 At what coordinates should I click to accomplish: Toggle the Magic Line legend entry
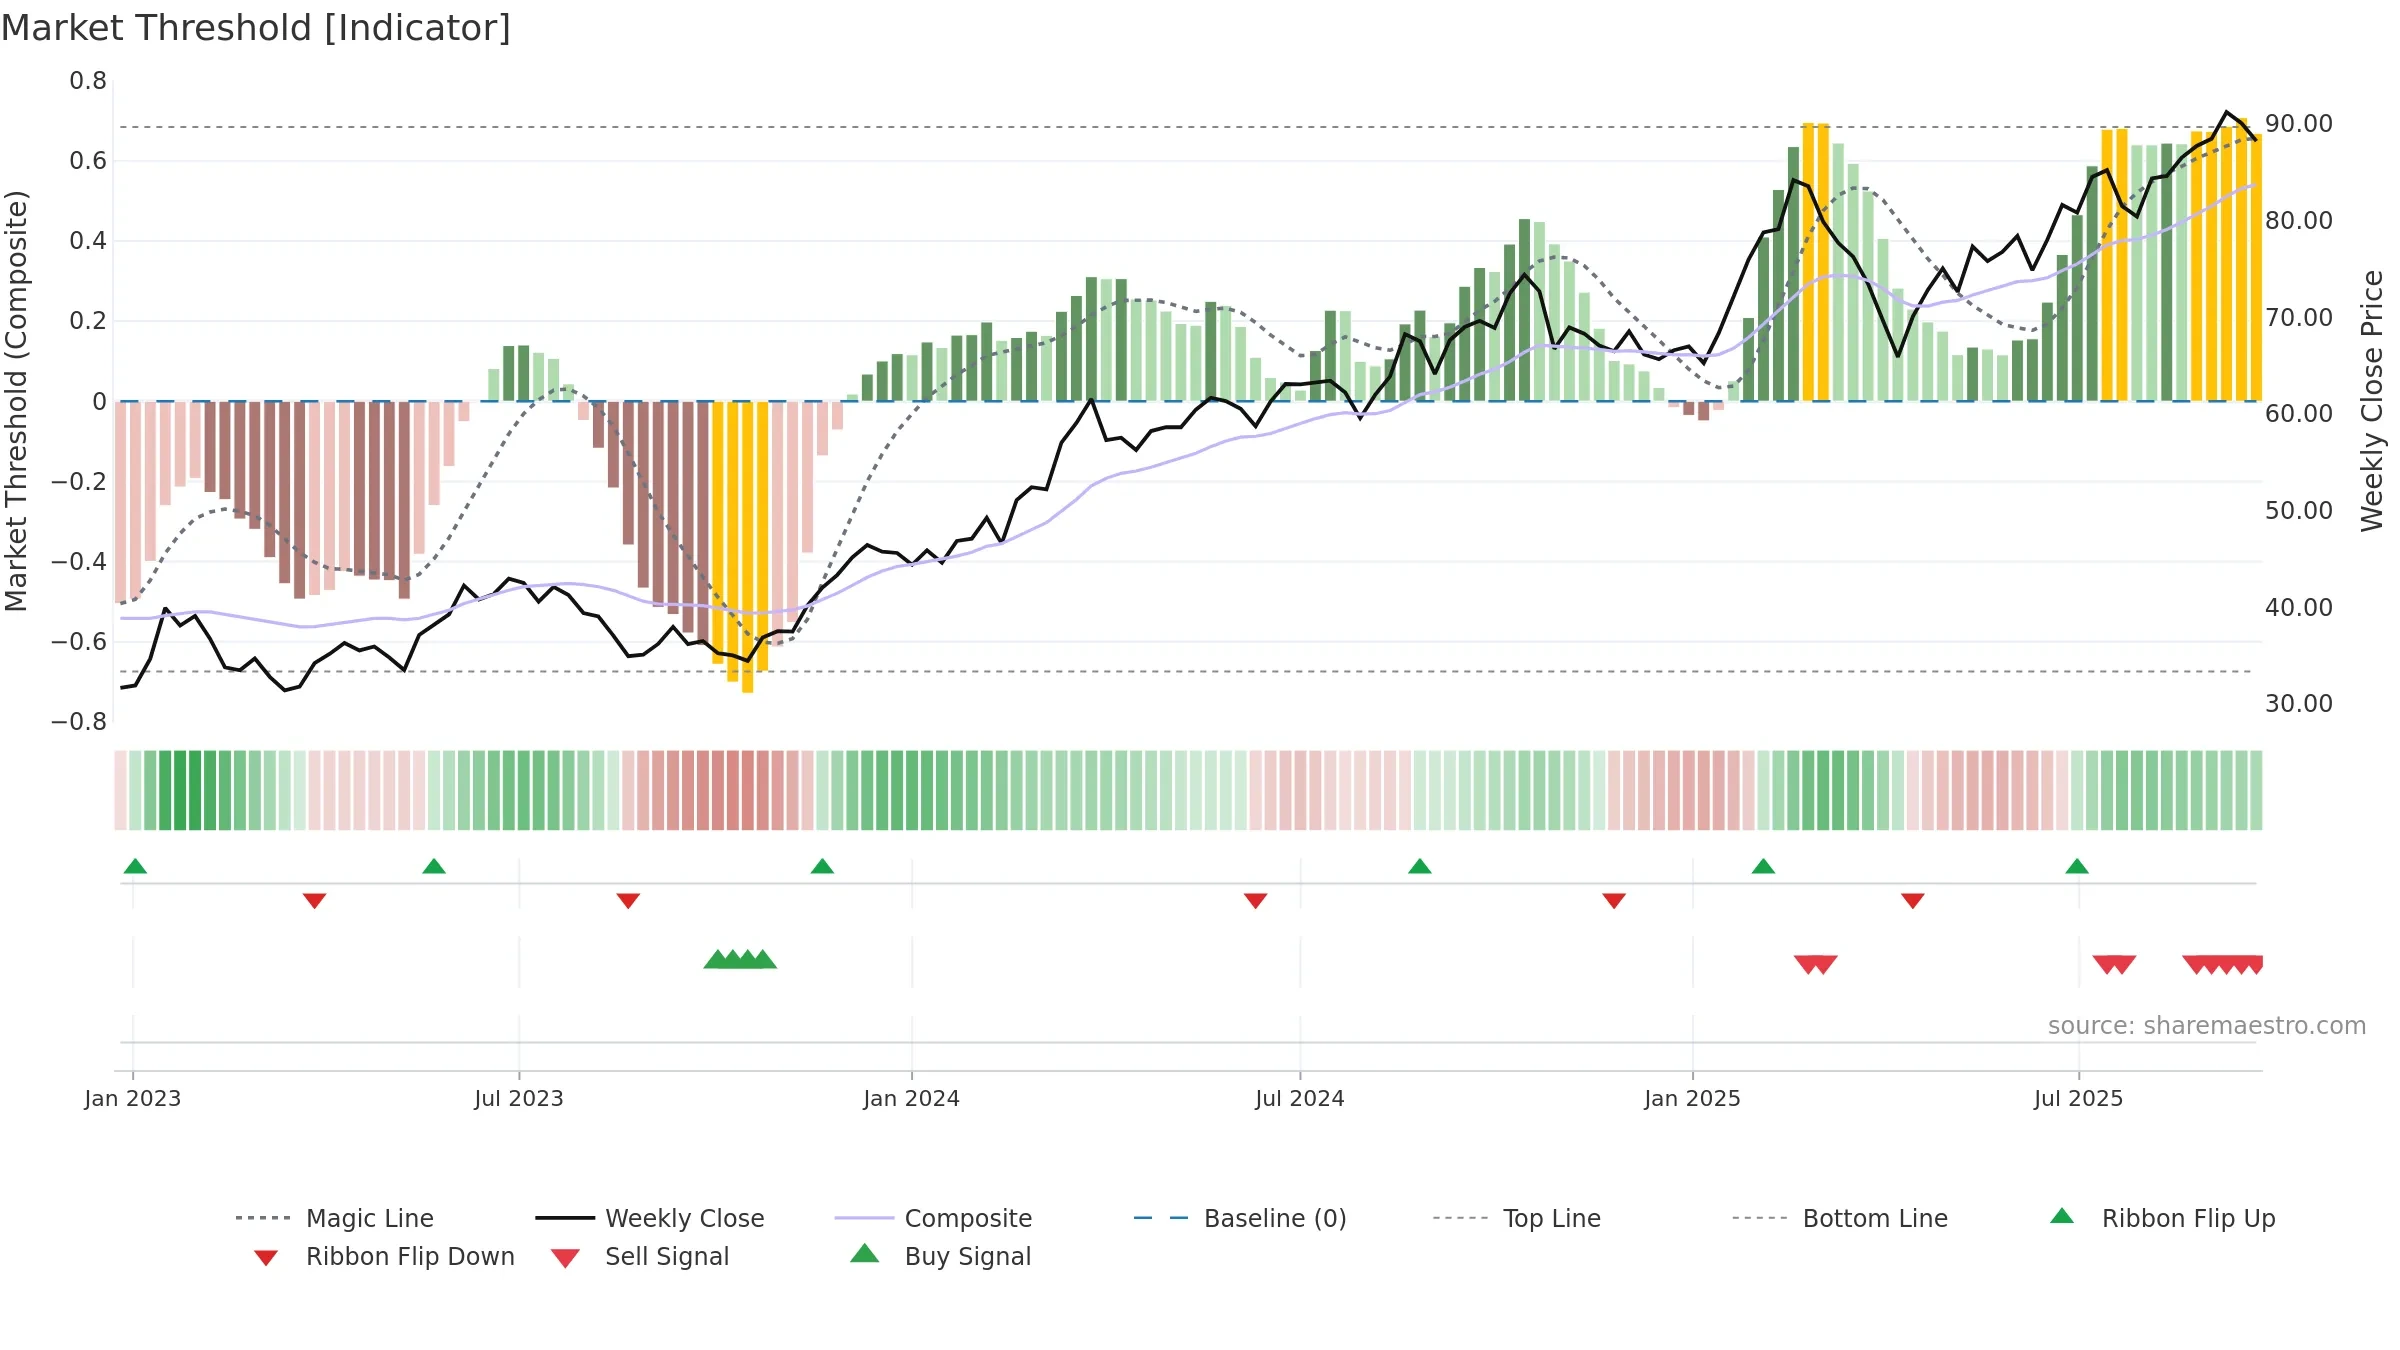pos(335,1218)
